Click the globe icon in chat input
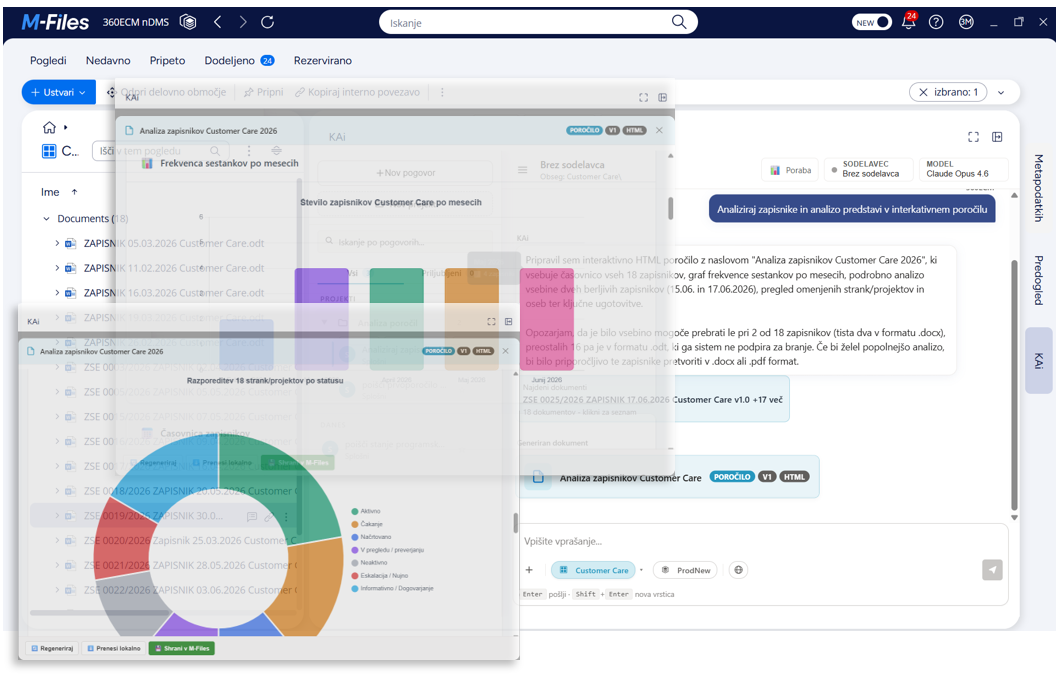 coord(738,570)
